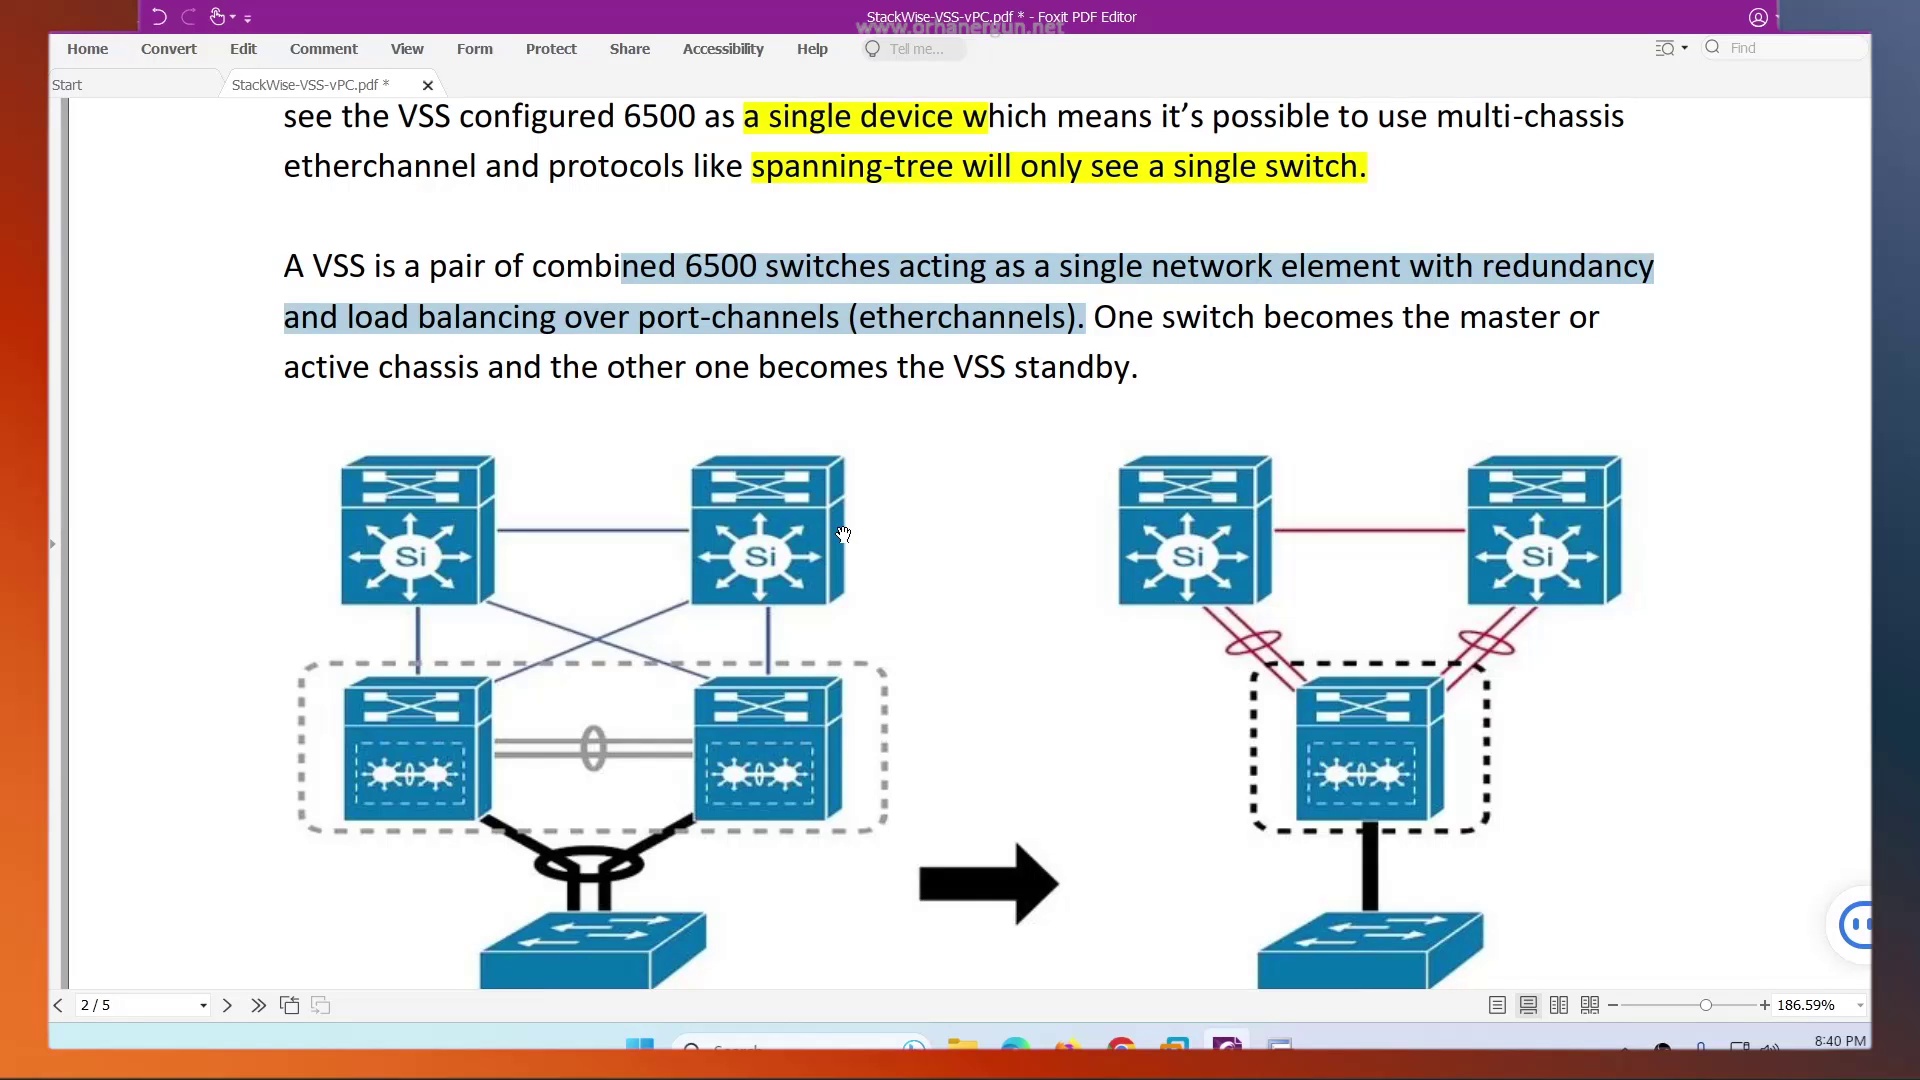Click the Start tab in editor
The image size is (1920, 1080).
click(x=66, y=83)
